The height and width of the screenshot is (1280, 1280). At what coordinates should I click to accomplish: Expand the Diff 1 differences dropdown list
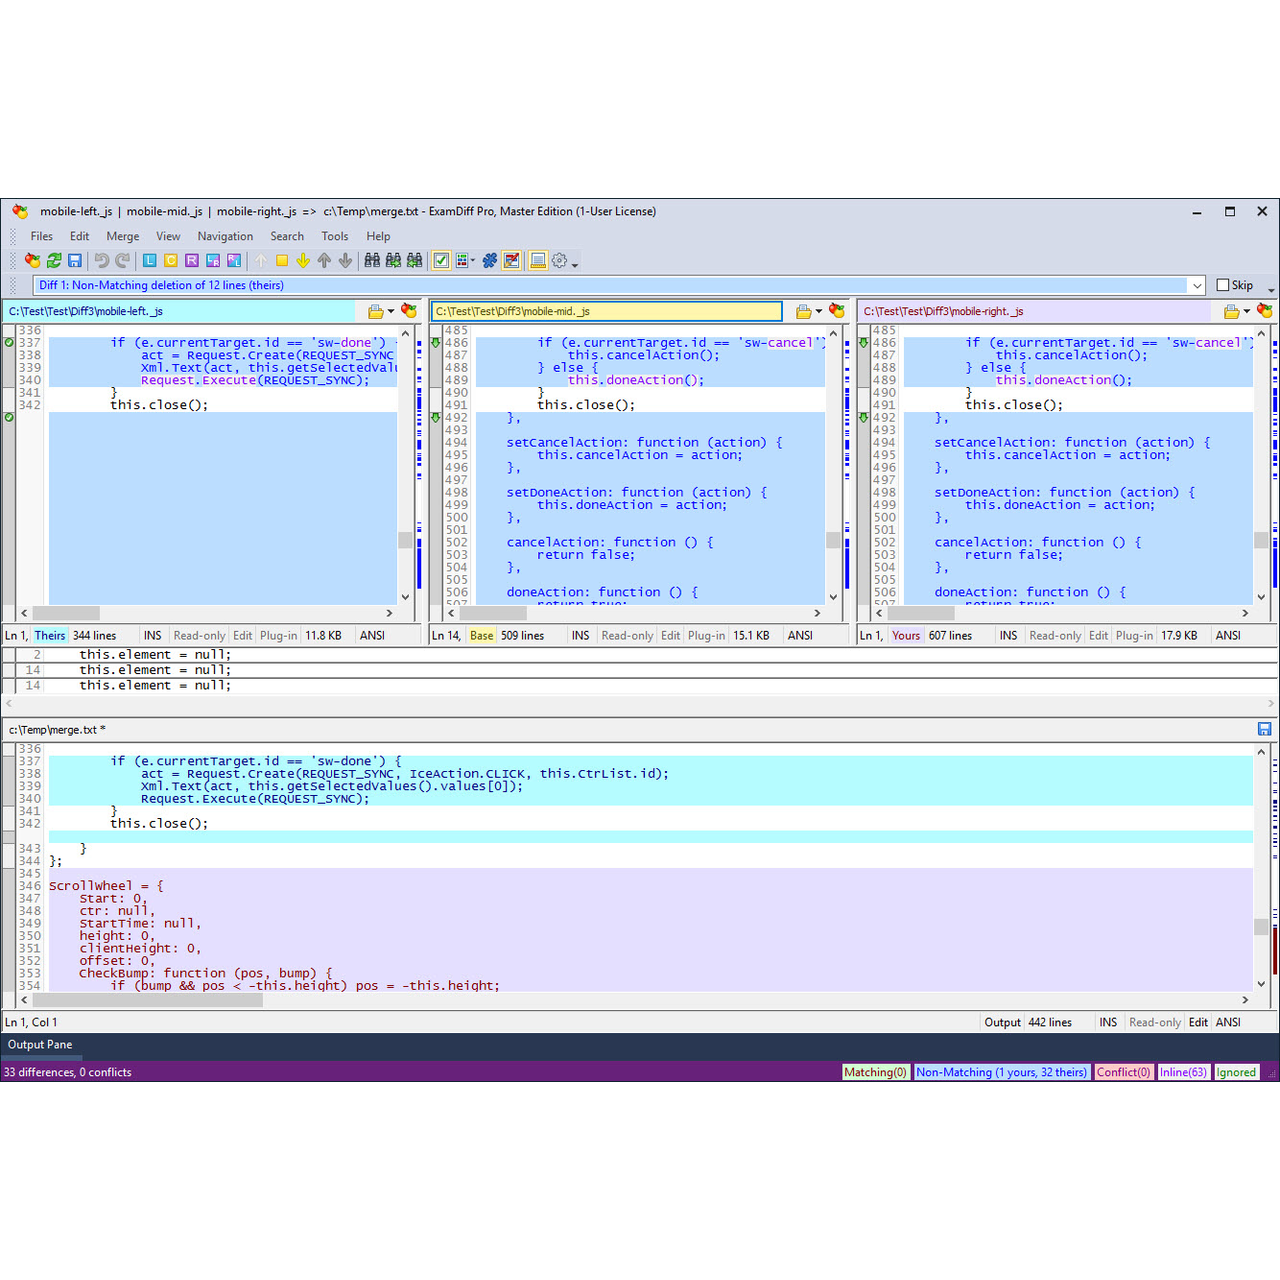click(1196, 286)
